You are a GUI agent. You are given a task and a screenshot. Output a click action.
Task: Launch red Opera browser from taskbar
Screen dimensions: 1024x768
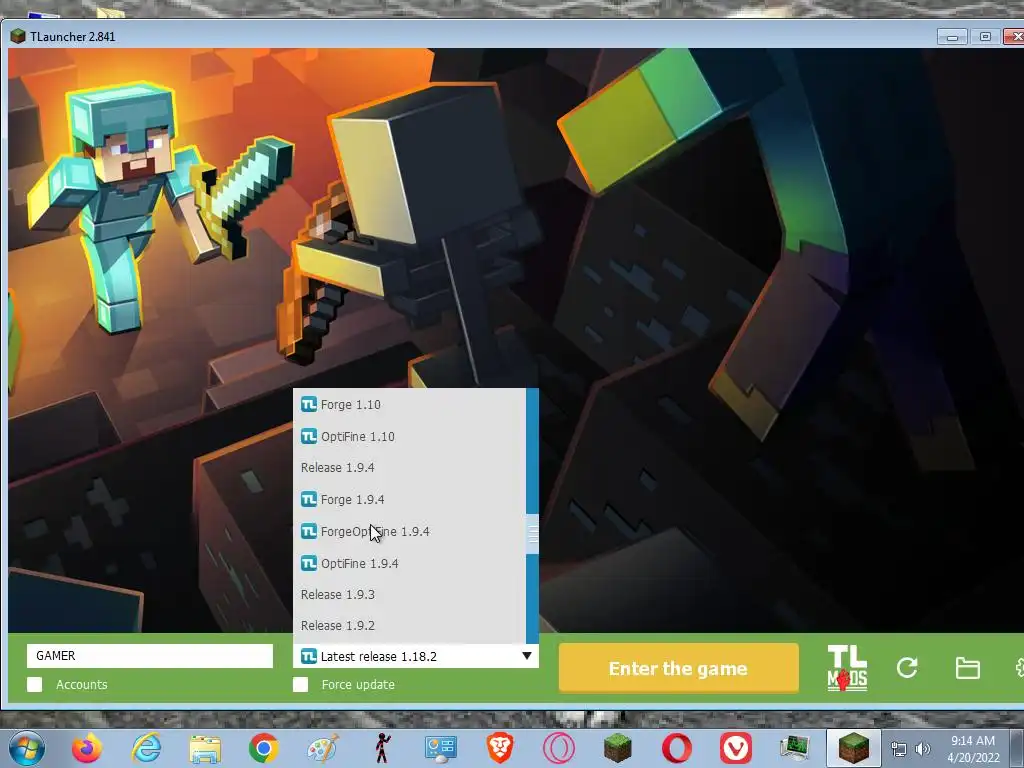tap(677, 748)
